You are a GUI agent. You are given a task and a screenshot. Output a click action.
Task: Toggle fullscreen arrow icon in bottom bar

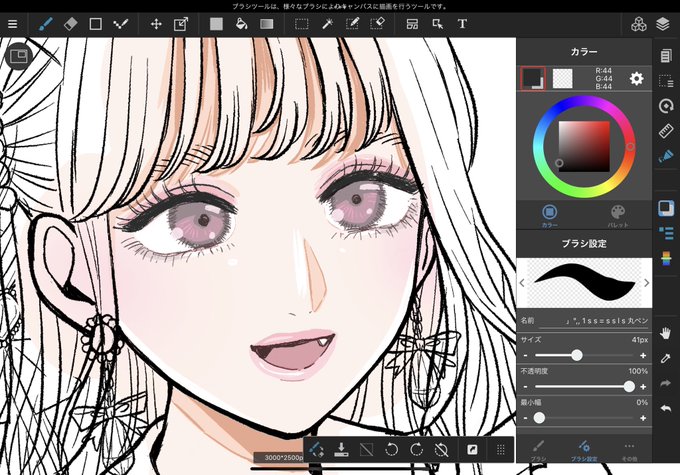[472, 450]
